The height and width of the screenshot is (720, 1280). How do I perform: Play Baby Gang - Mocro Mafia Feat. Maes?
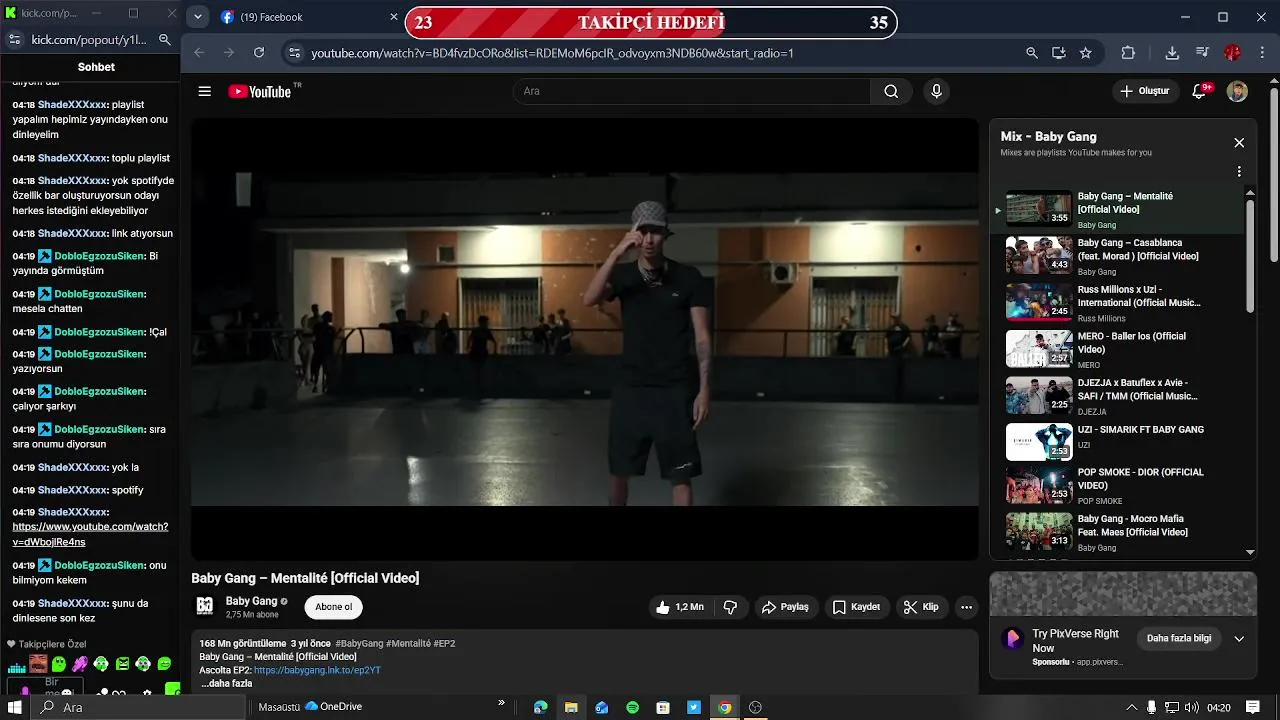(1118, 533)
